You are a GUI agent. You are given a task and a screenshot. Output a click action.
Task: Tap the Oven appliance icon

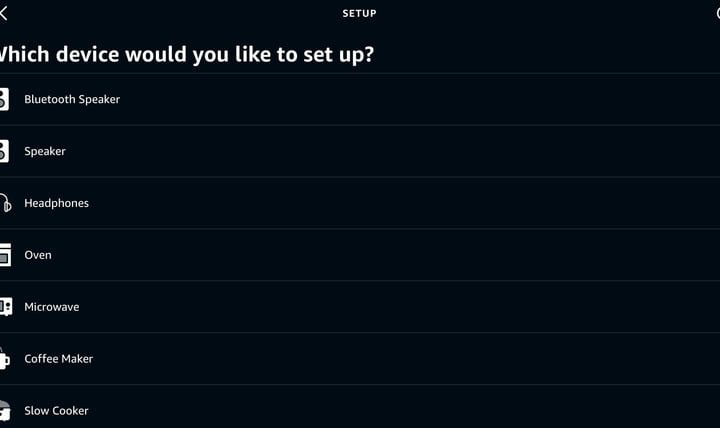[x=5, y=255]
